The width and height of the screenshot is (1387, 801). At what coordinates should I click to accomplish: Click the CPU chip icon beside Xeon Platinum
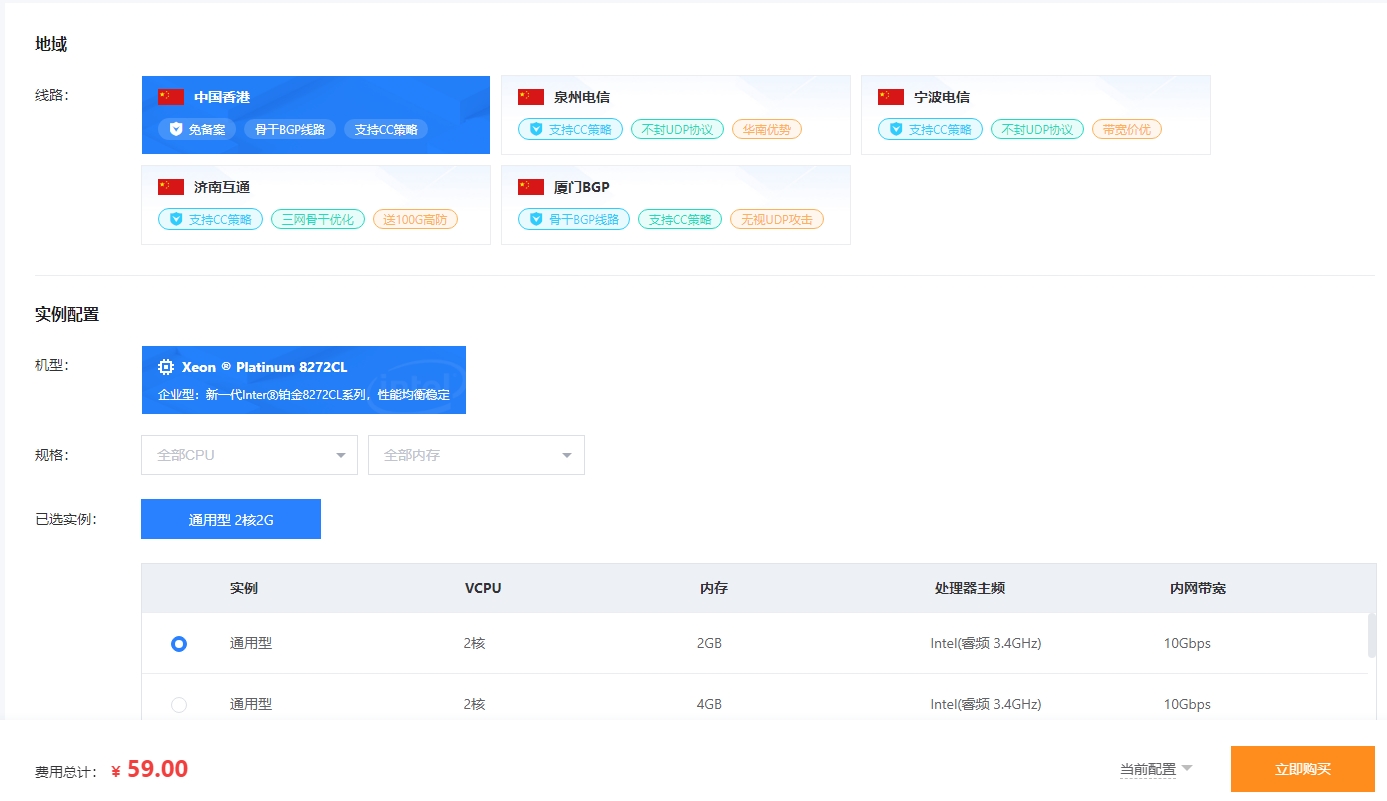167,367
